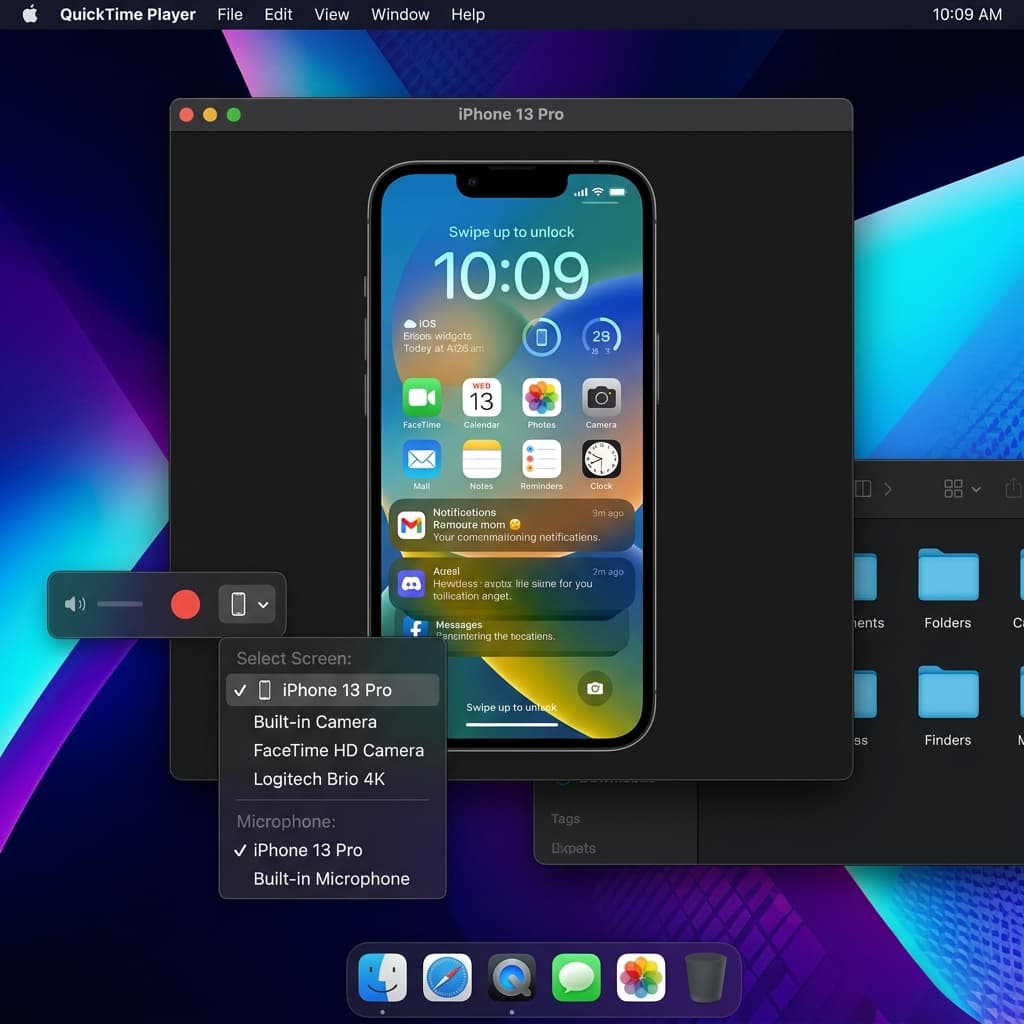Image resolution: width=1024 pixels, height=1024 pixels.
Task: Click the camera shortcut on the lock screen
Action: (x=595, y=689)
